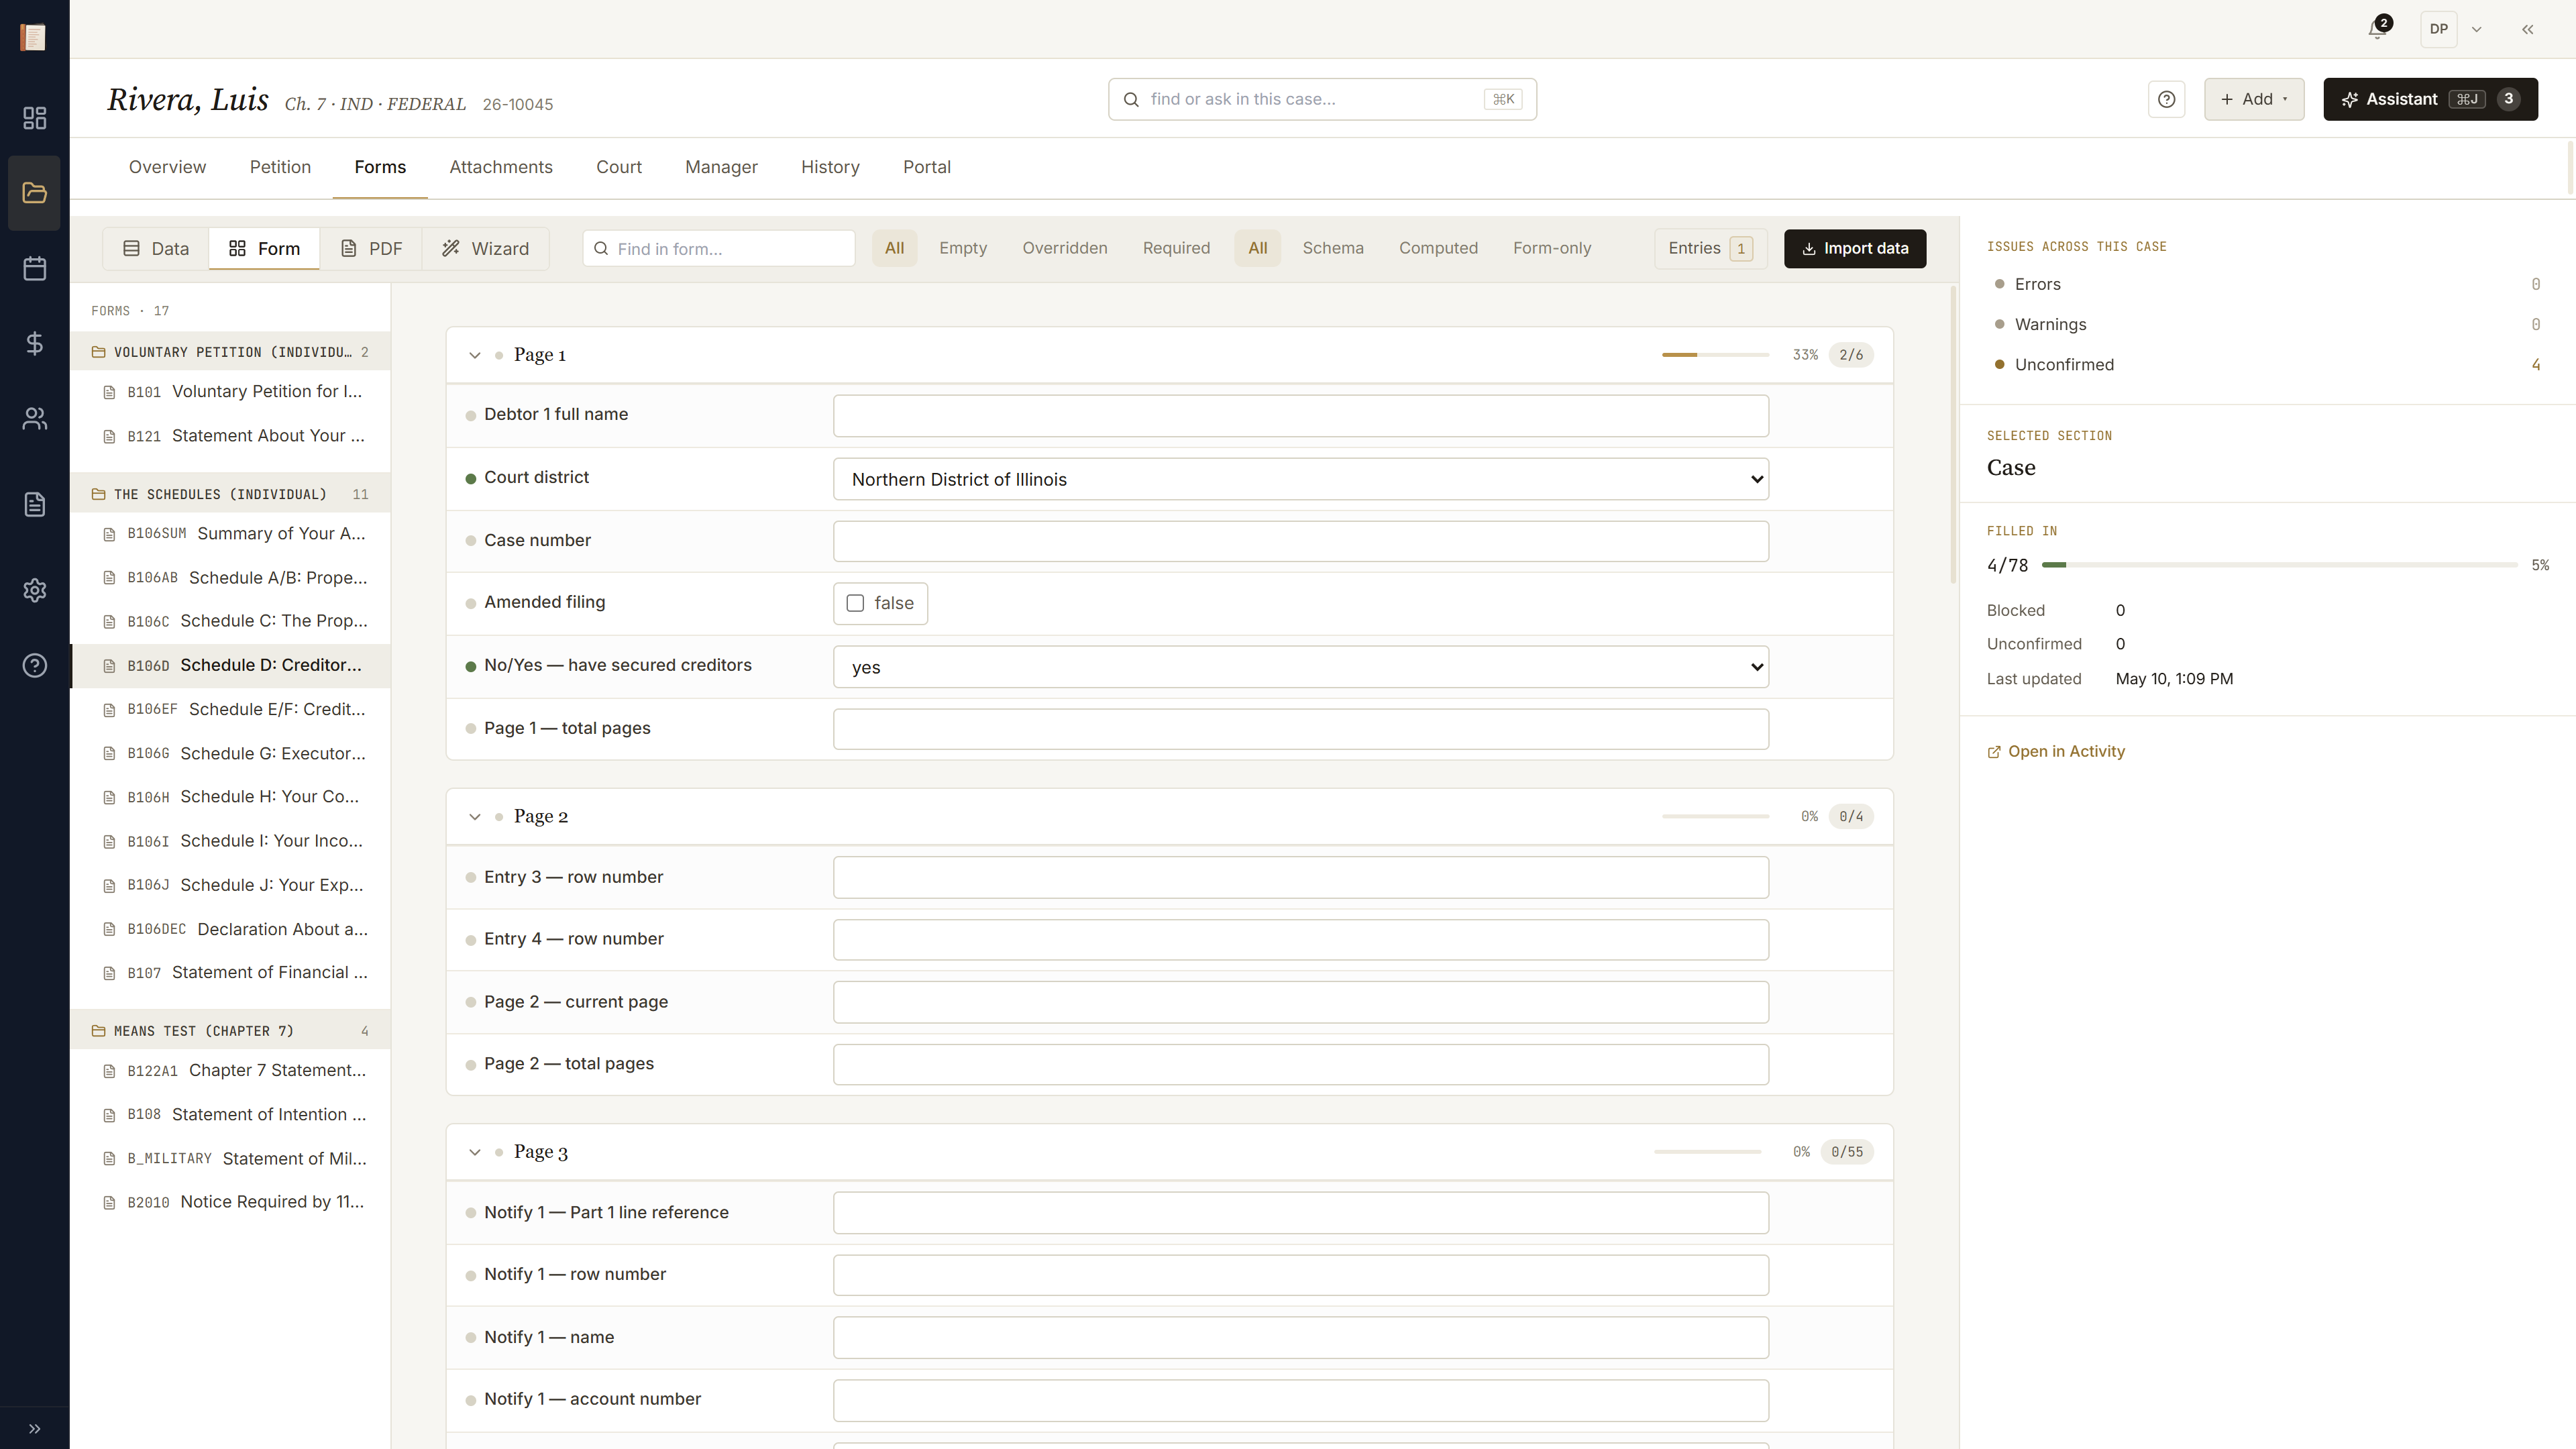The image size is (2576, 1449).
Task: Switch to History tab
Action: pyautogui.click(x=830, y=167)
